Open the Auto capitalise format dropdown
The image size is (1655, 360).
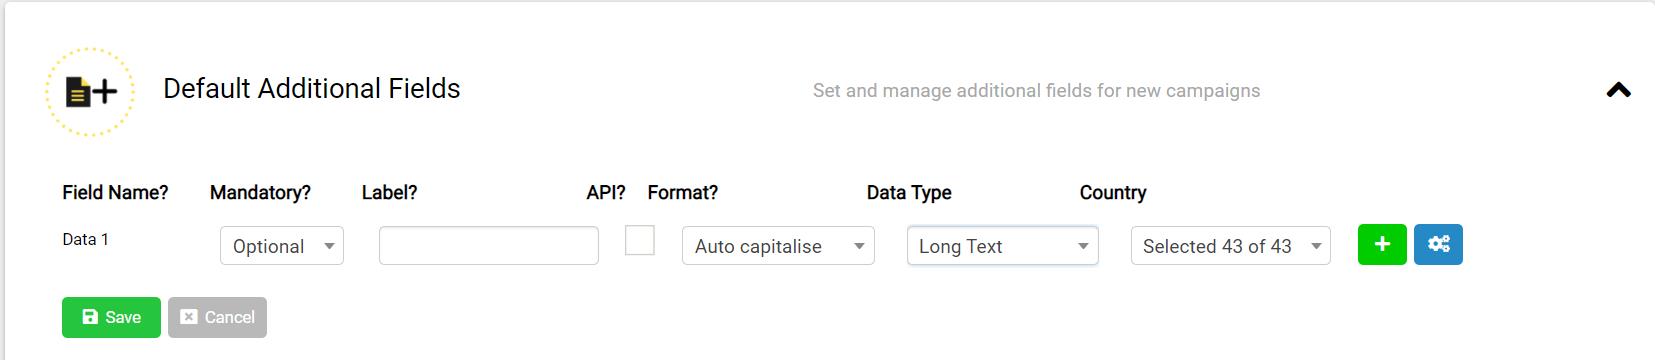coord(778,246)
